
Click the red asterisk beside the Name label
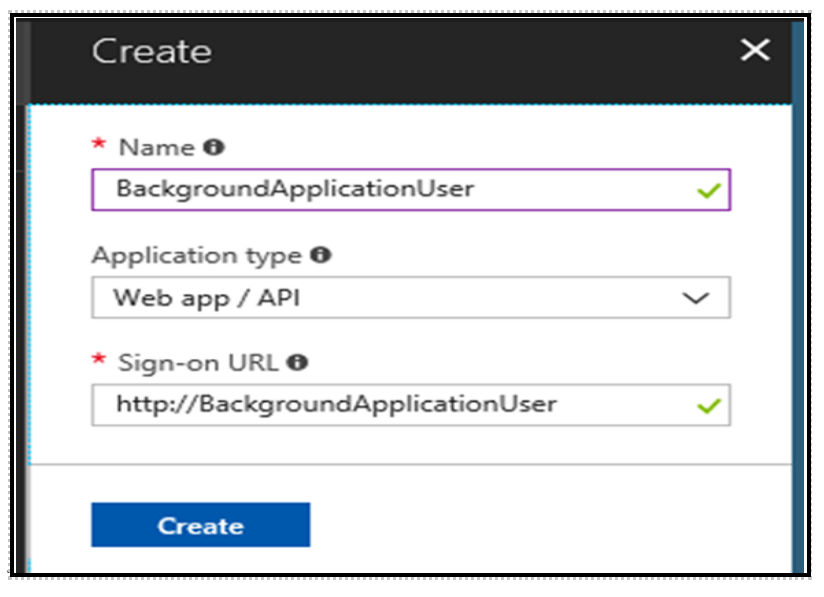[x=102, y=145]
